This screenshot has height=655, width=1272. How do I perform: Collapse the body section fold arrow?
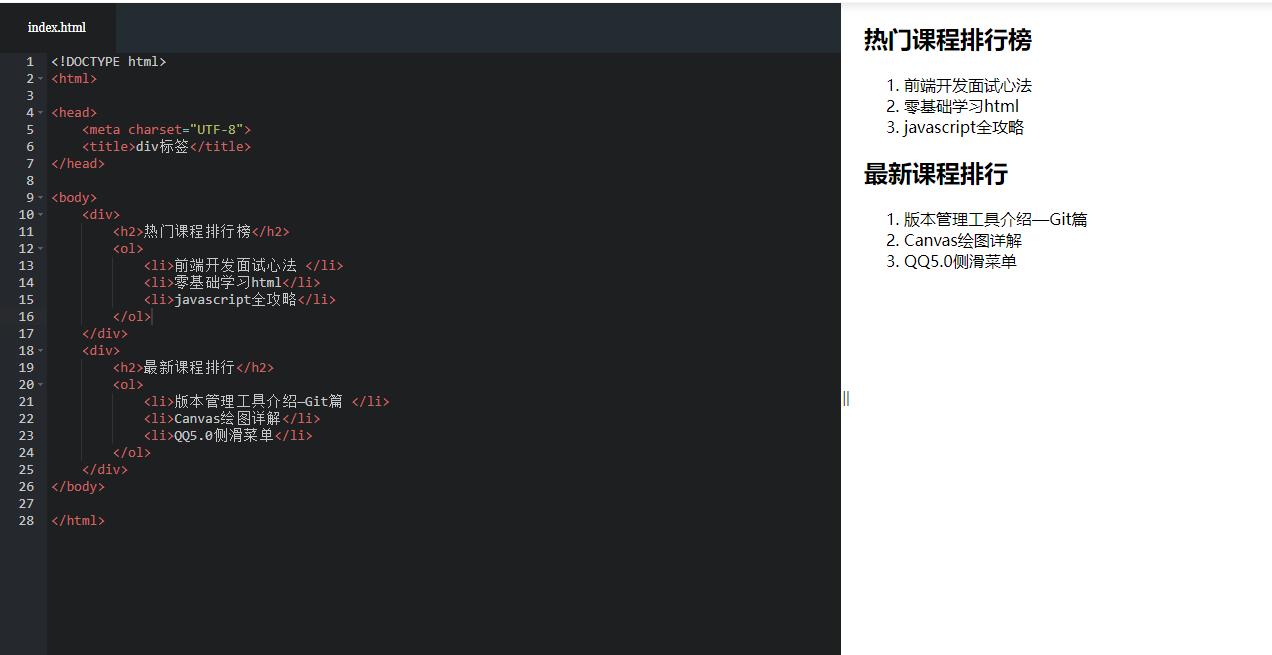(x=41, y=197)
